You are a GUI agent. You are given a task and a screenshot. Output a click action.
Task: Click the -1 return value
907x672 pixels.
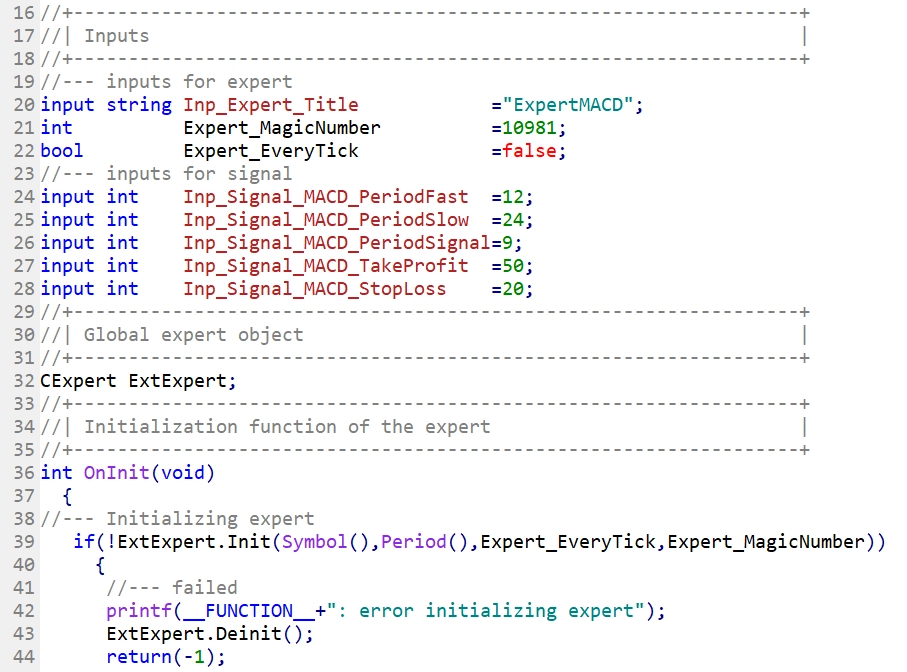pos(194,657)
